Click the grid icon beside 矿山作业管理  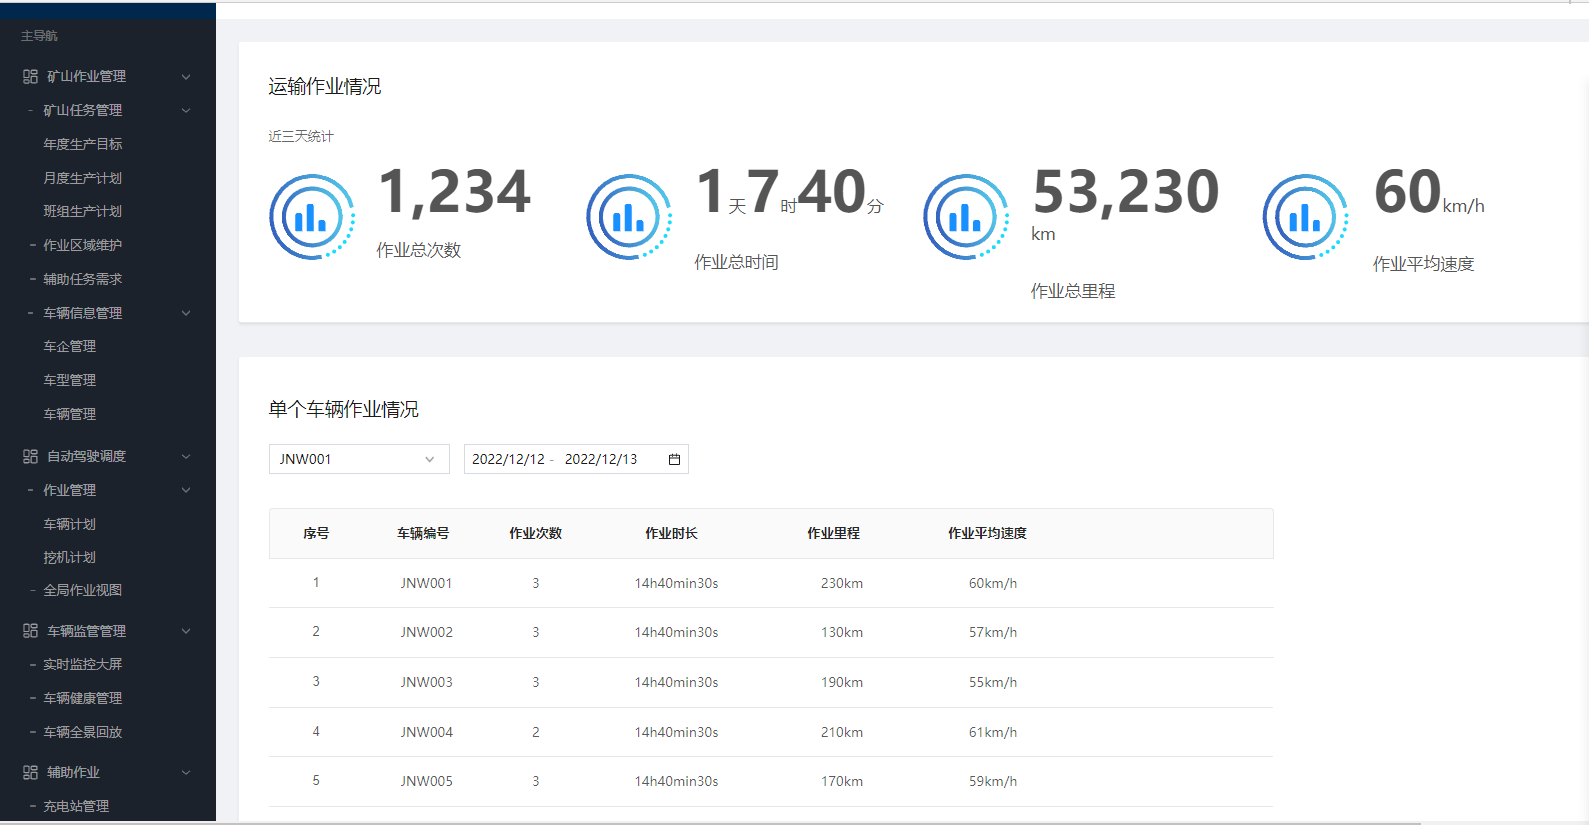[30, 76]
